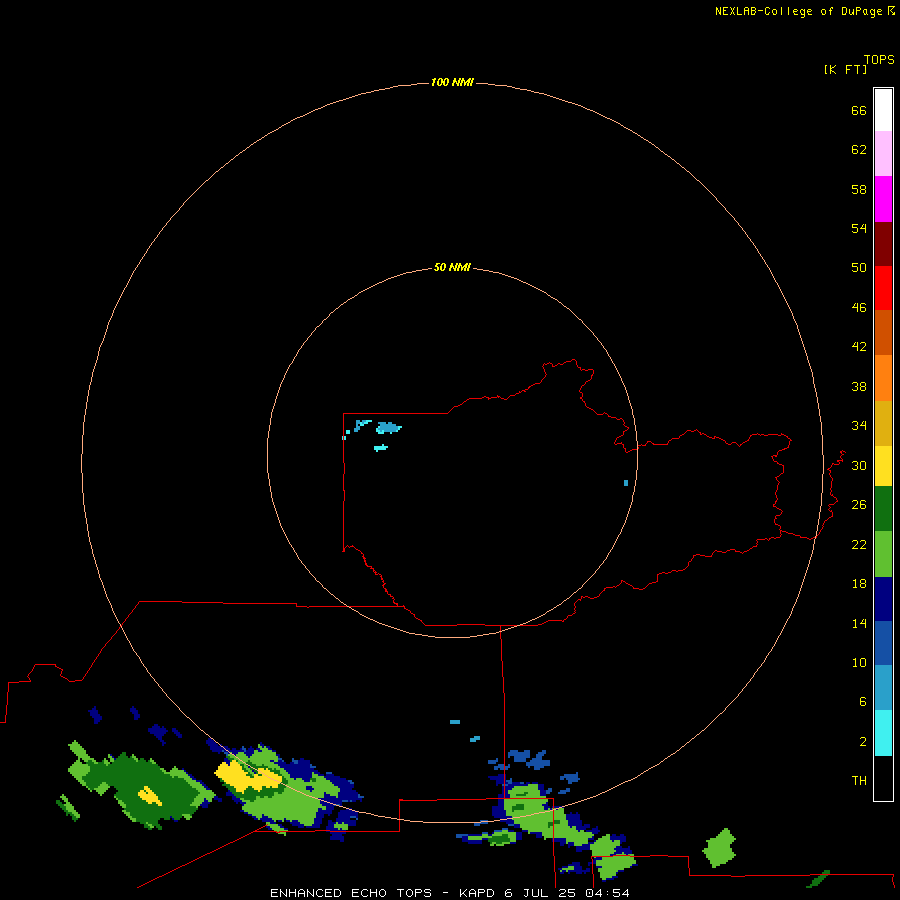
Task: Select the medium blue 14 legend swatch
Action: [x=883, y=643]
